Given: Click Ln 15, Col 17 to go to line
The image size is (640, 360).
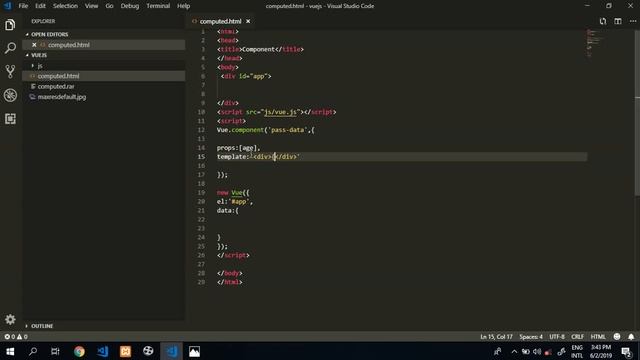Looking at the screenshot, I should 496,337.
